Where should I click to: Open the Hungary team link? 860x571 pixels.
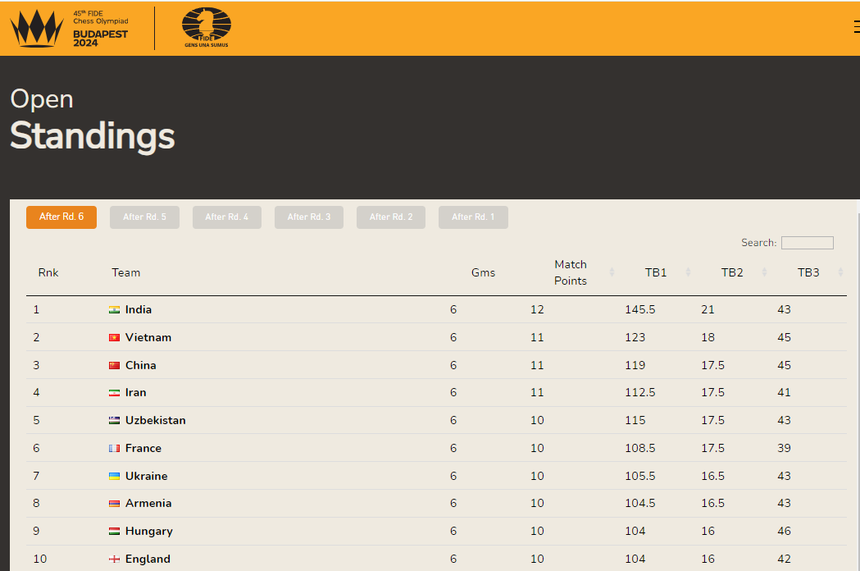pos(149,532)
